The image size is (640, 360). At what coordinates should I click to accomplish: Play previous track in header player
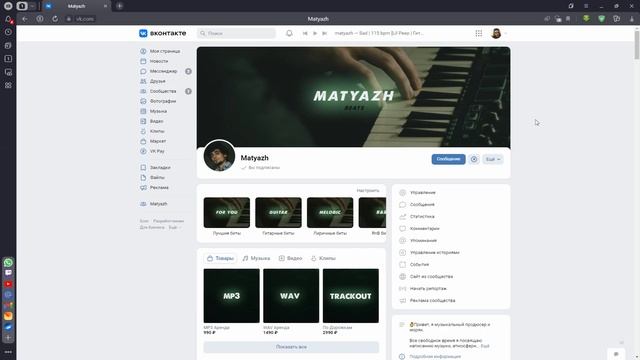pos(305,33)
